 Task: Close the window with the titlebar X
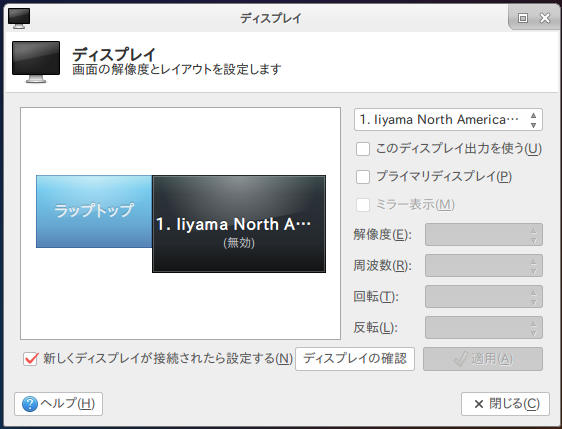click(x=545, y=18)
